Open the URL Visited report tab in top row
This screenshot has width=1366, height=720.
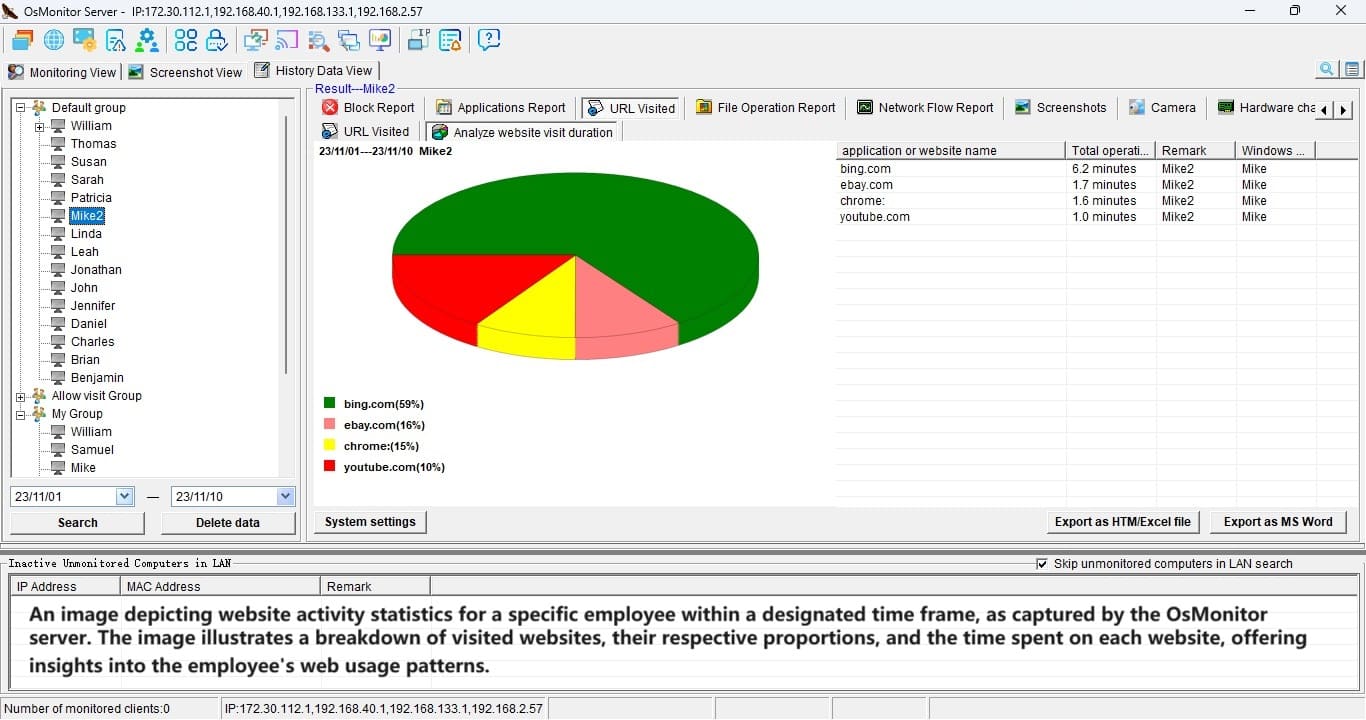coord(631,108)
